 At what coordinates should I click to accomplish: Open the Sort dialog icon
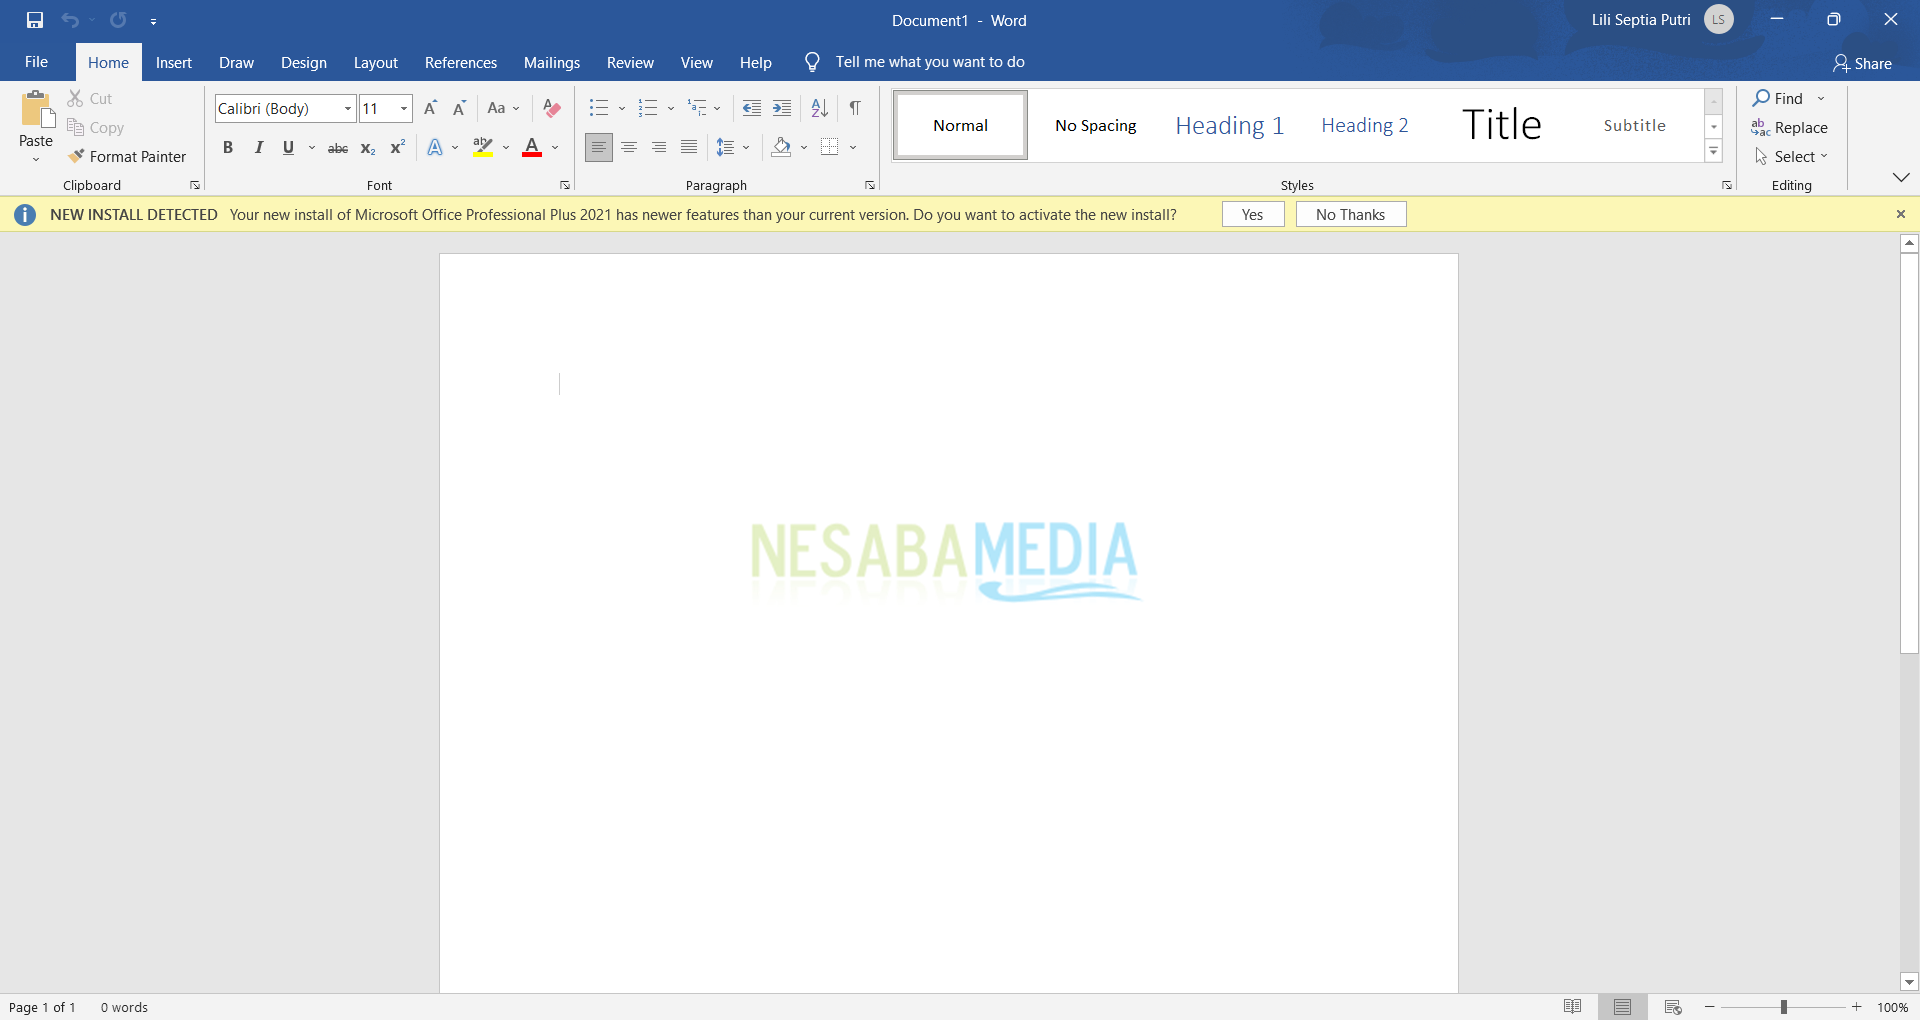point(820,108)
